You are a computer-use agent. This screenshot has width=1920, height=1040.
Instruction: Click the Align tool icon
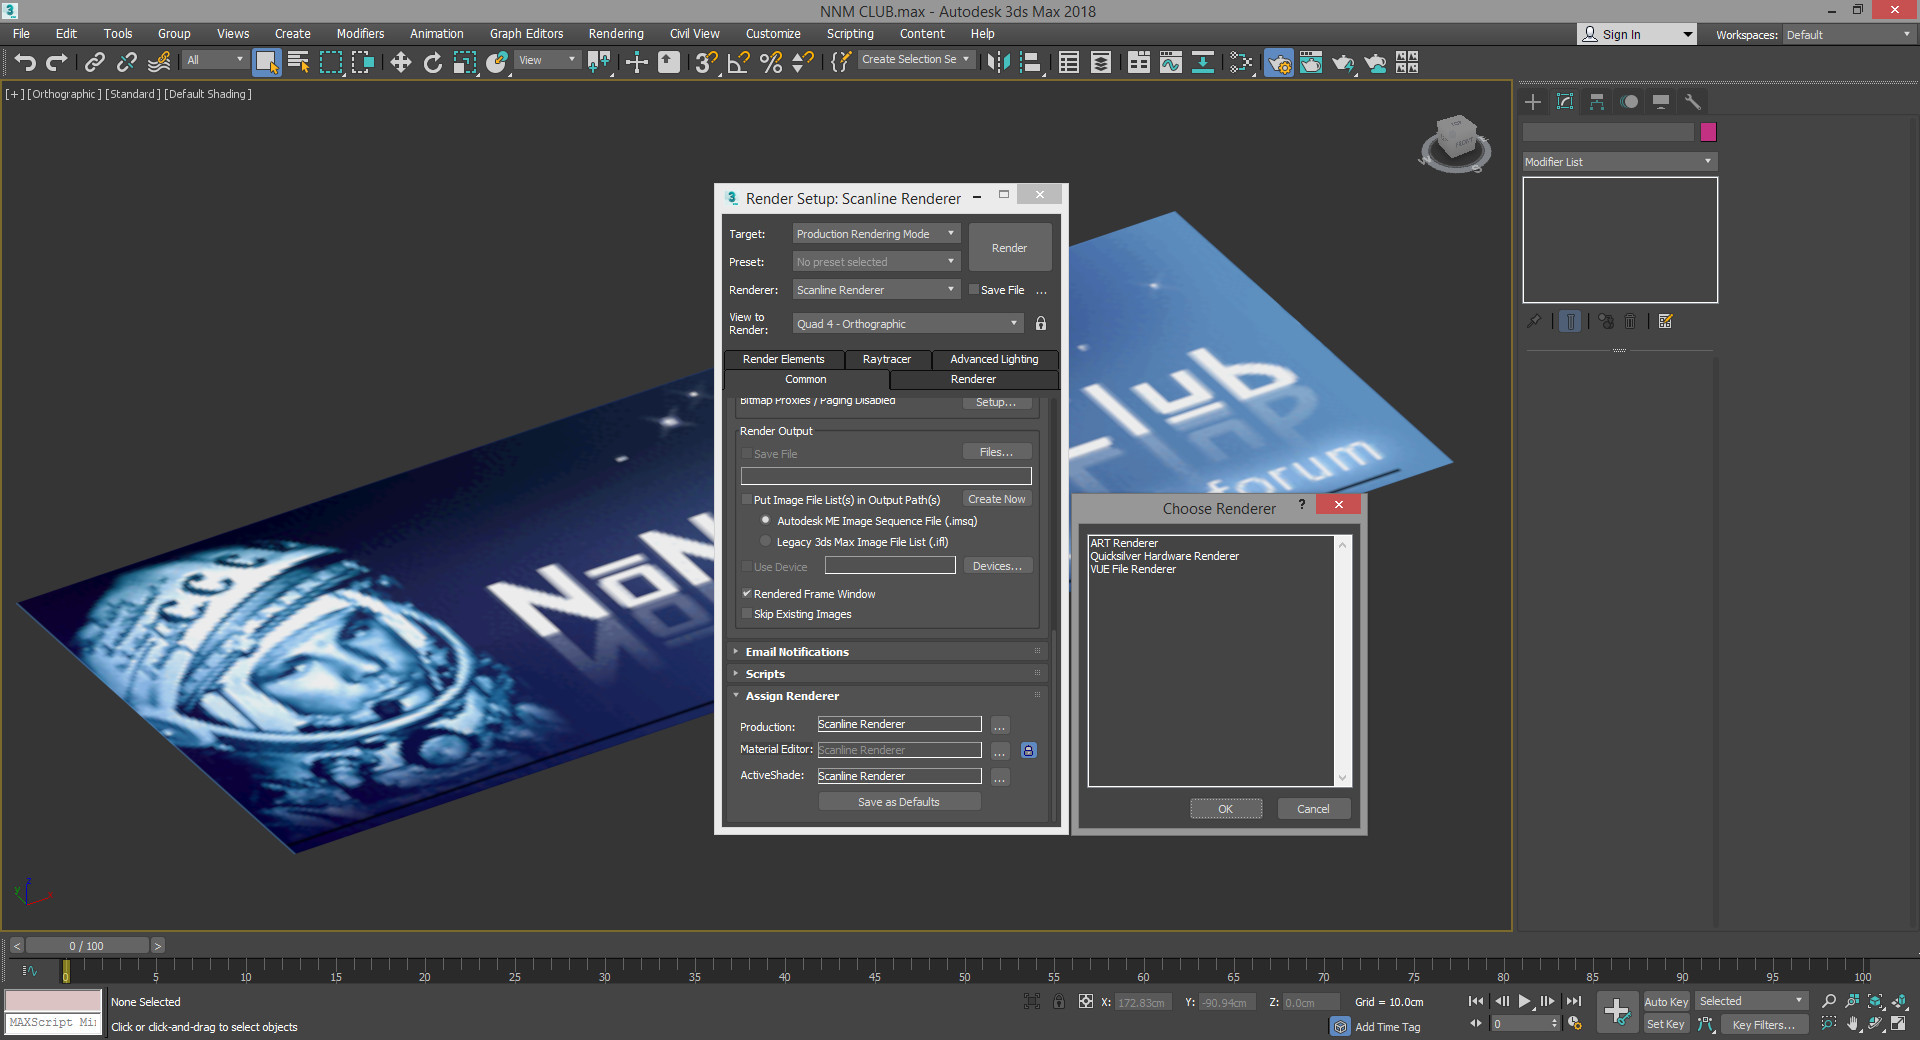(x=1030, y=62)
